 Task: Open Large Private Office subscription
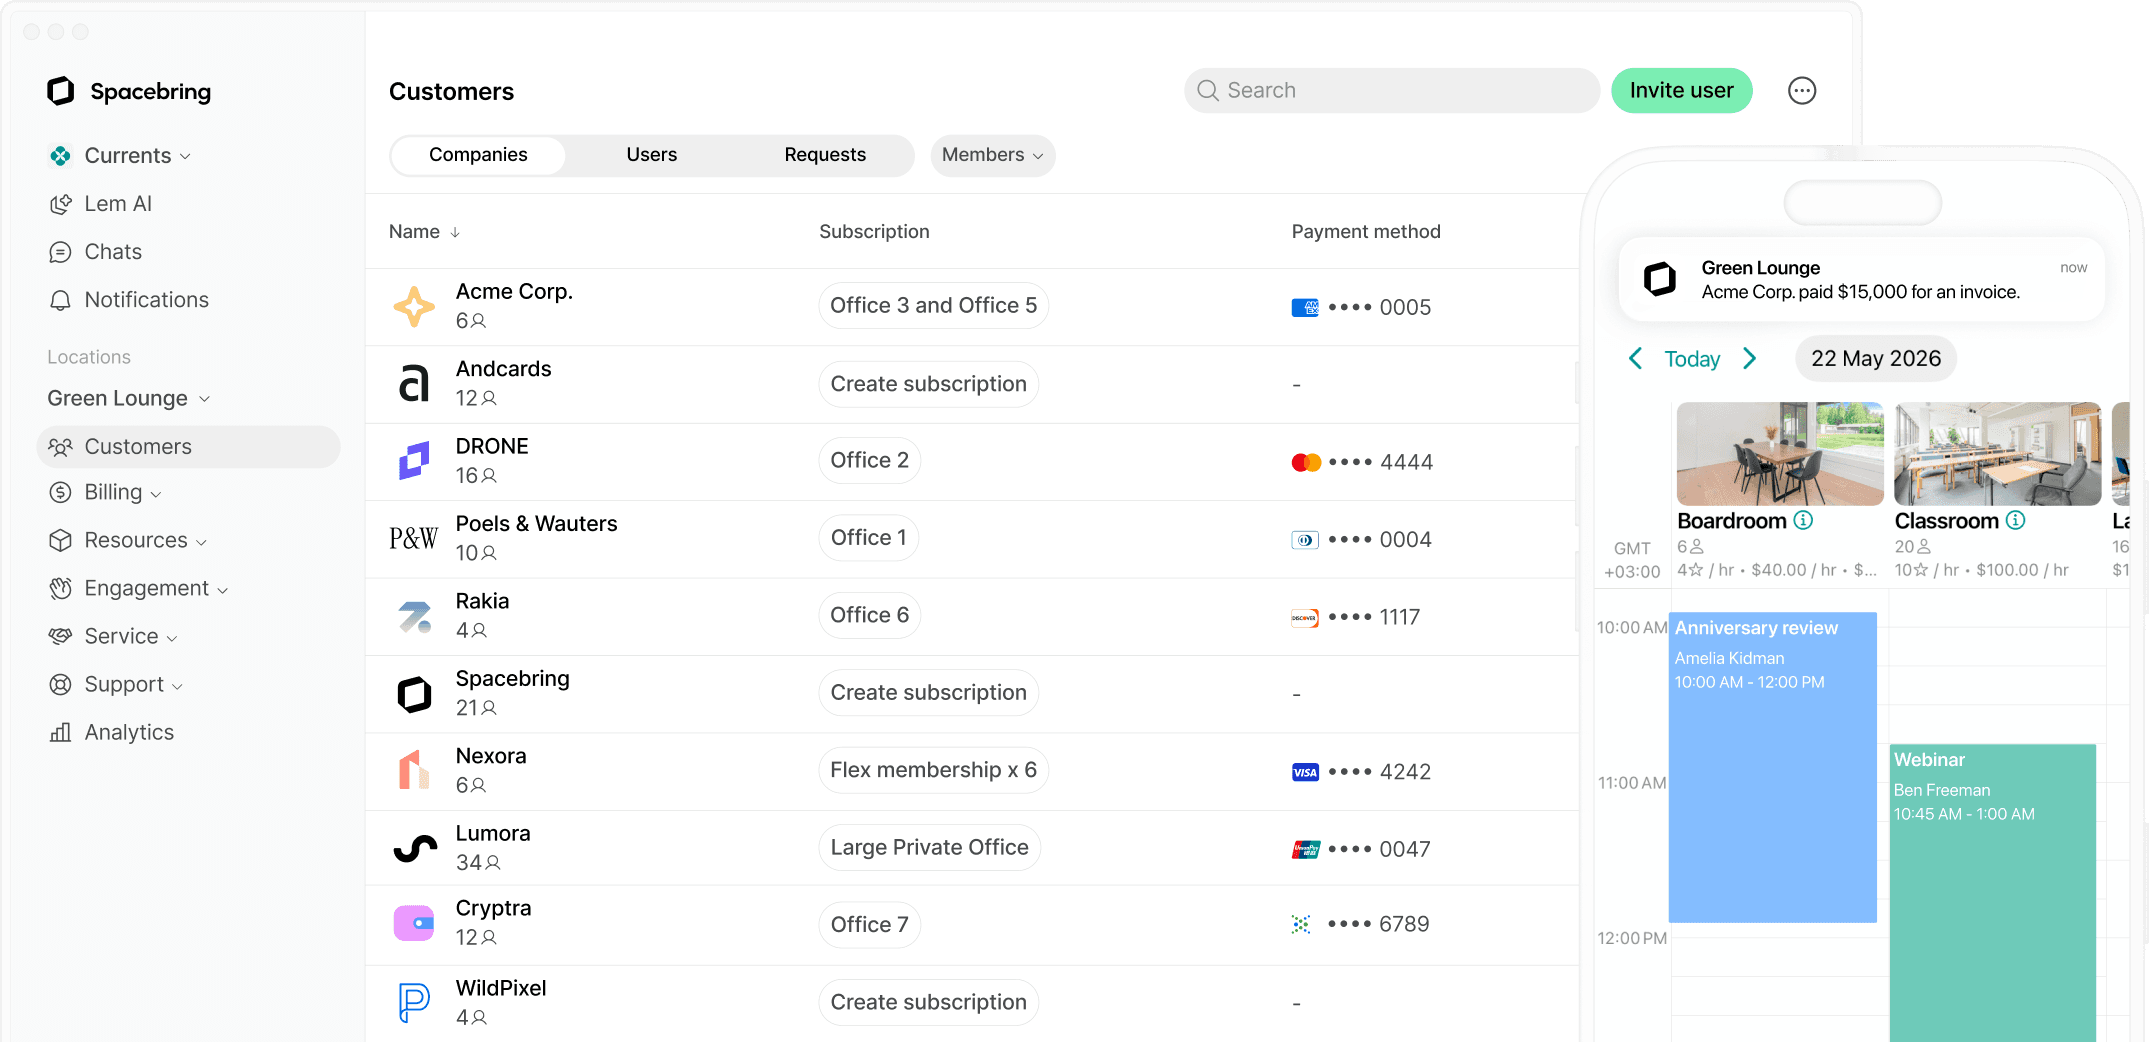[929, 848]
